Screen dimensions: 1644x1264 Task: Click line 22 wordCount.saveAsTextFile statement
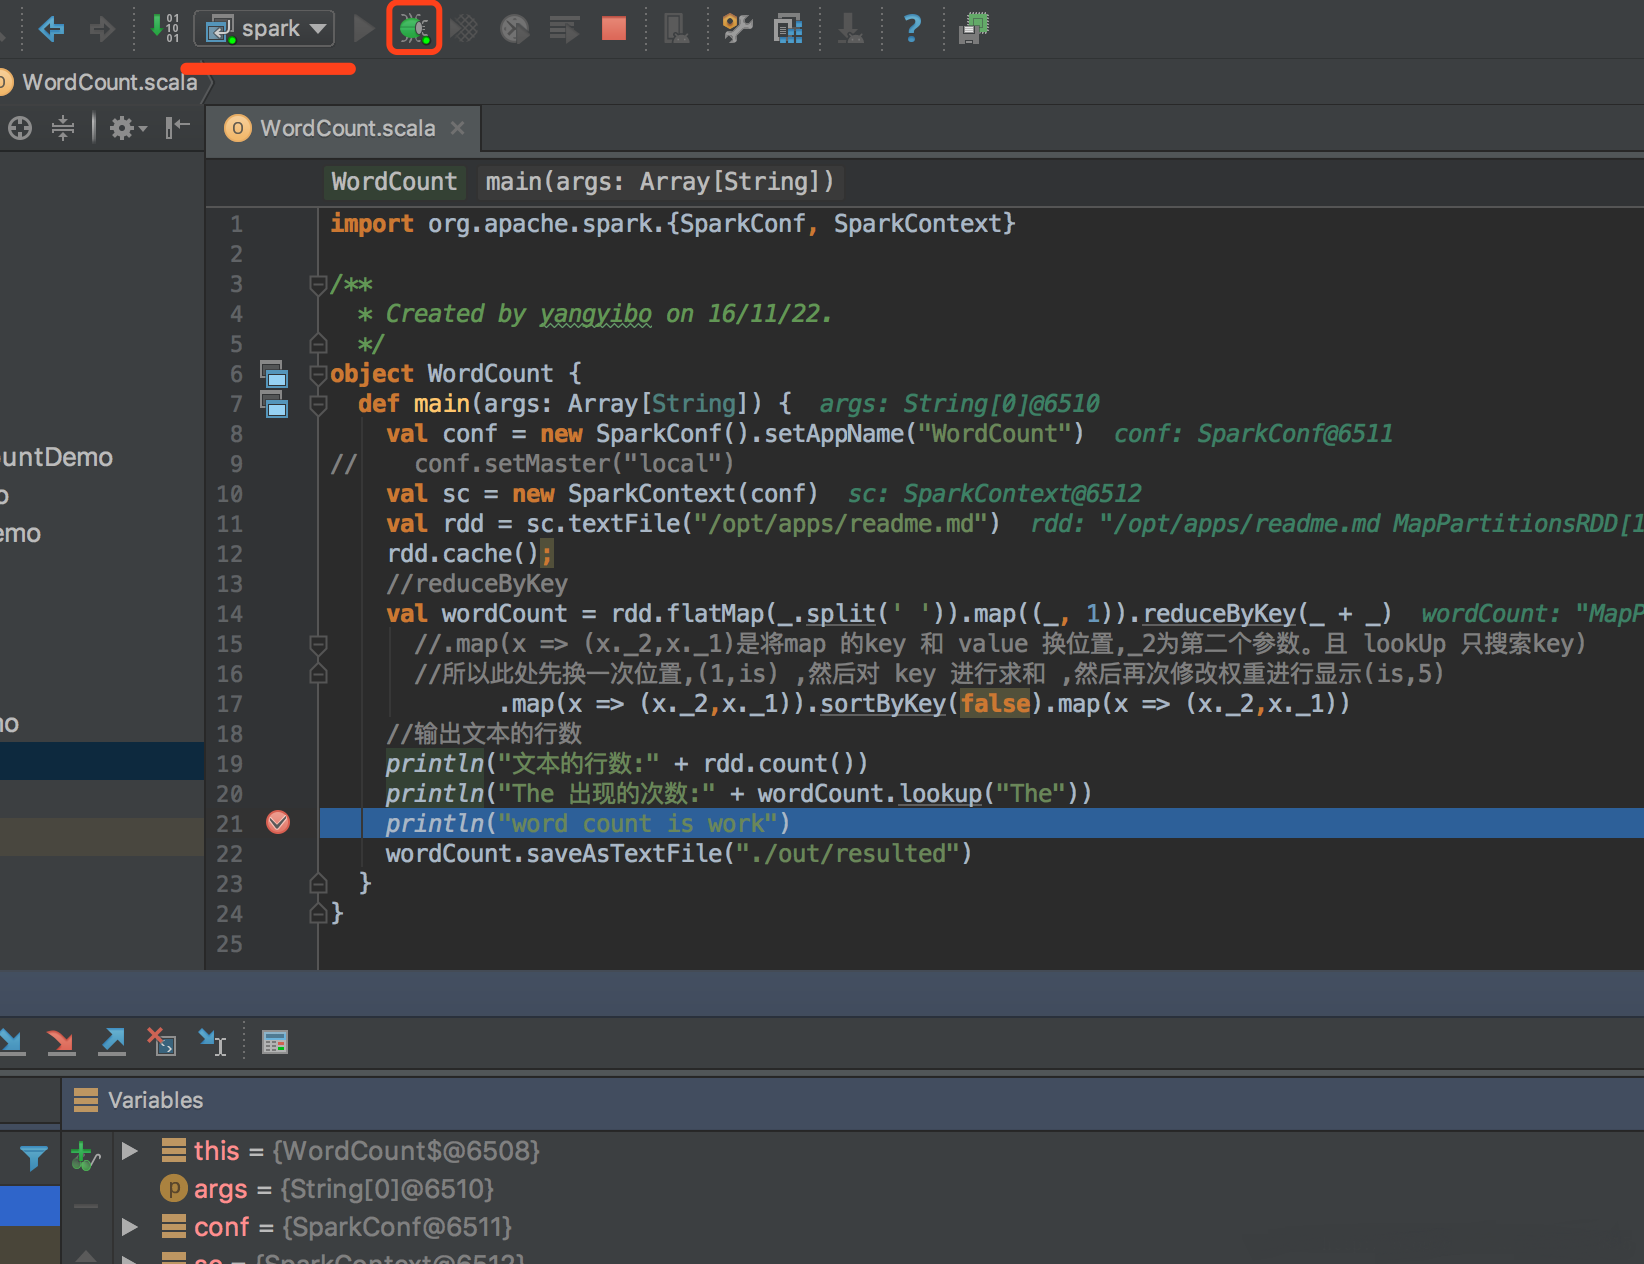coord(679,853)
